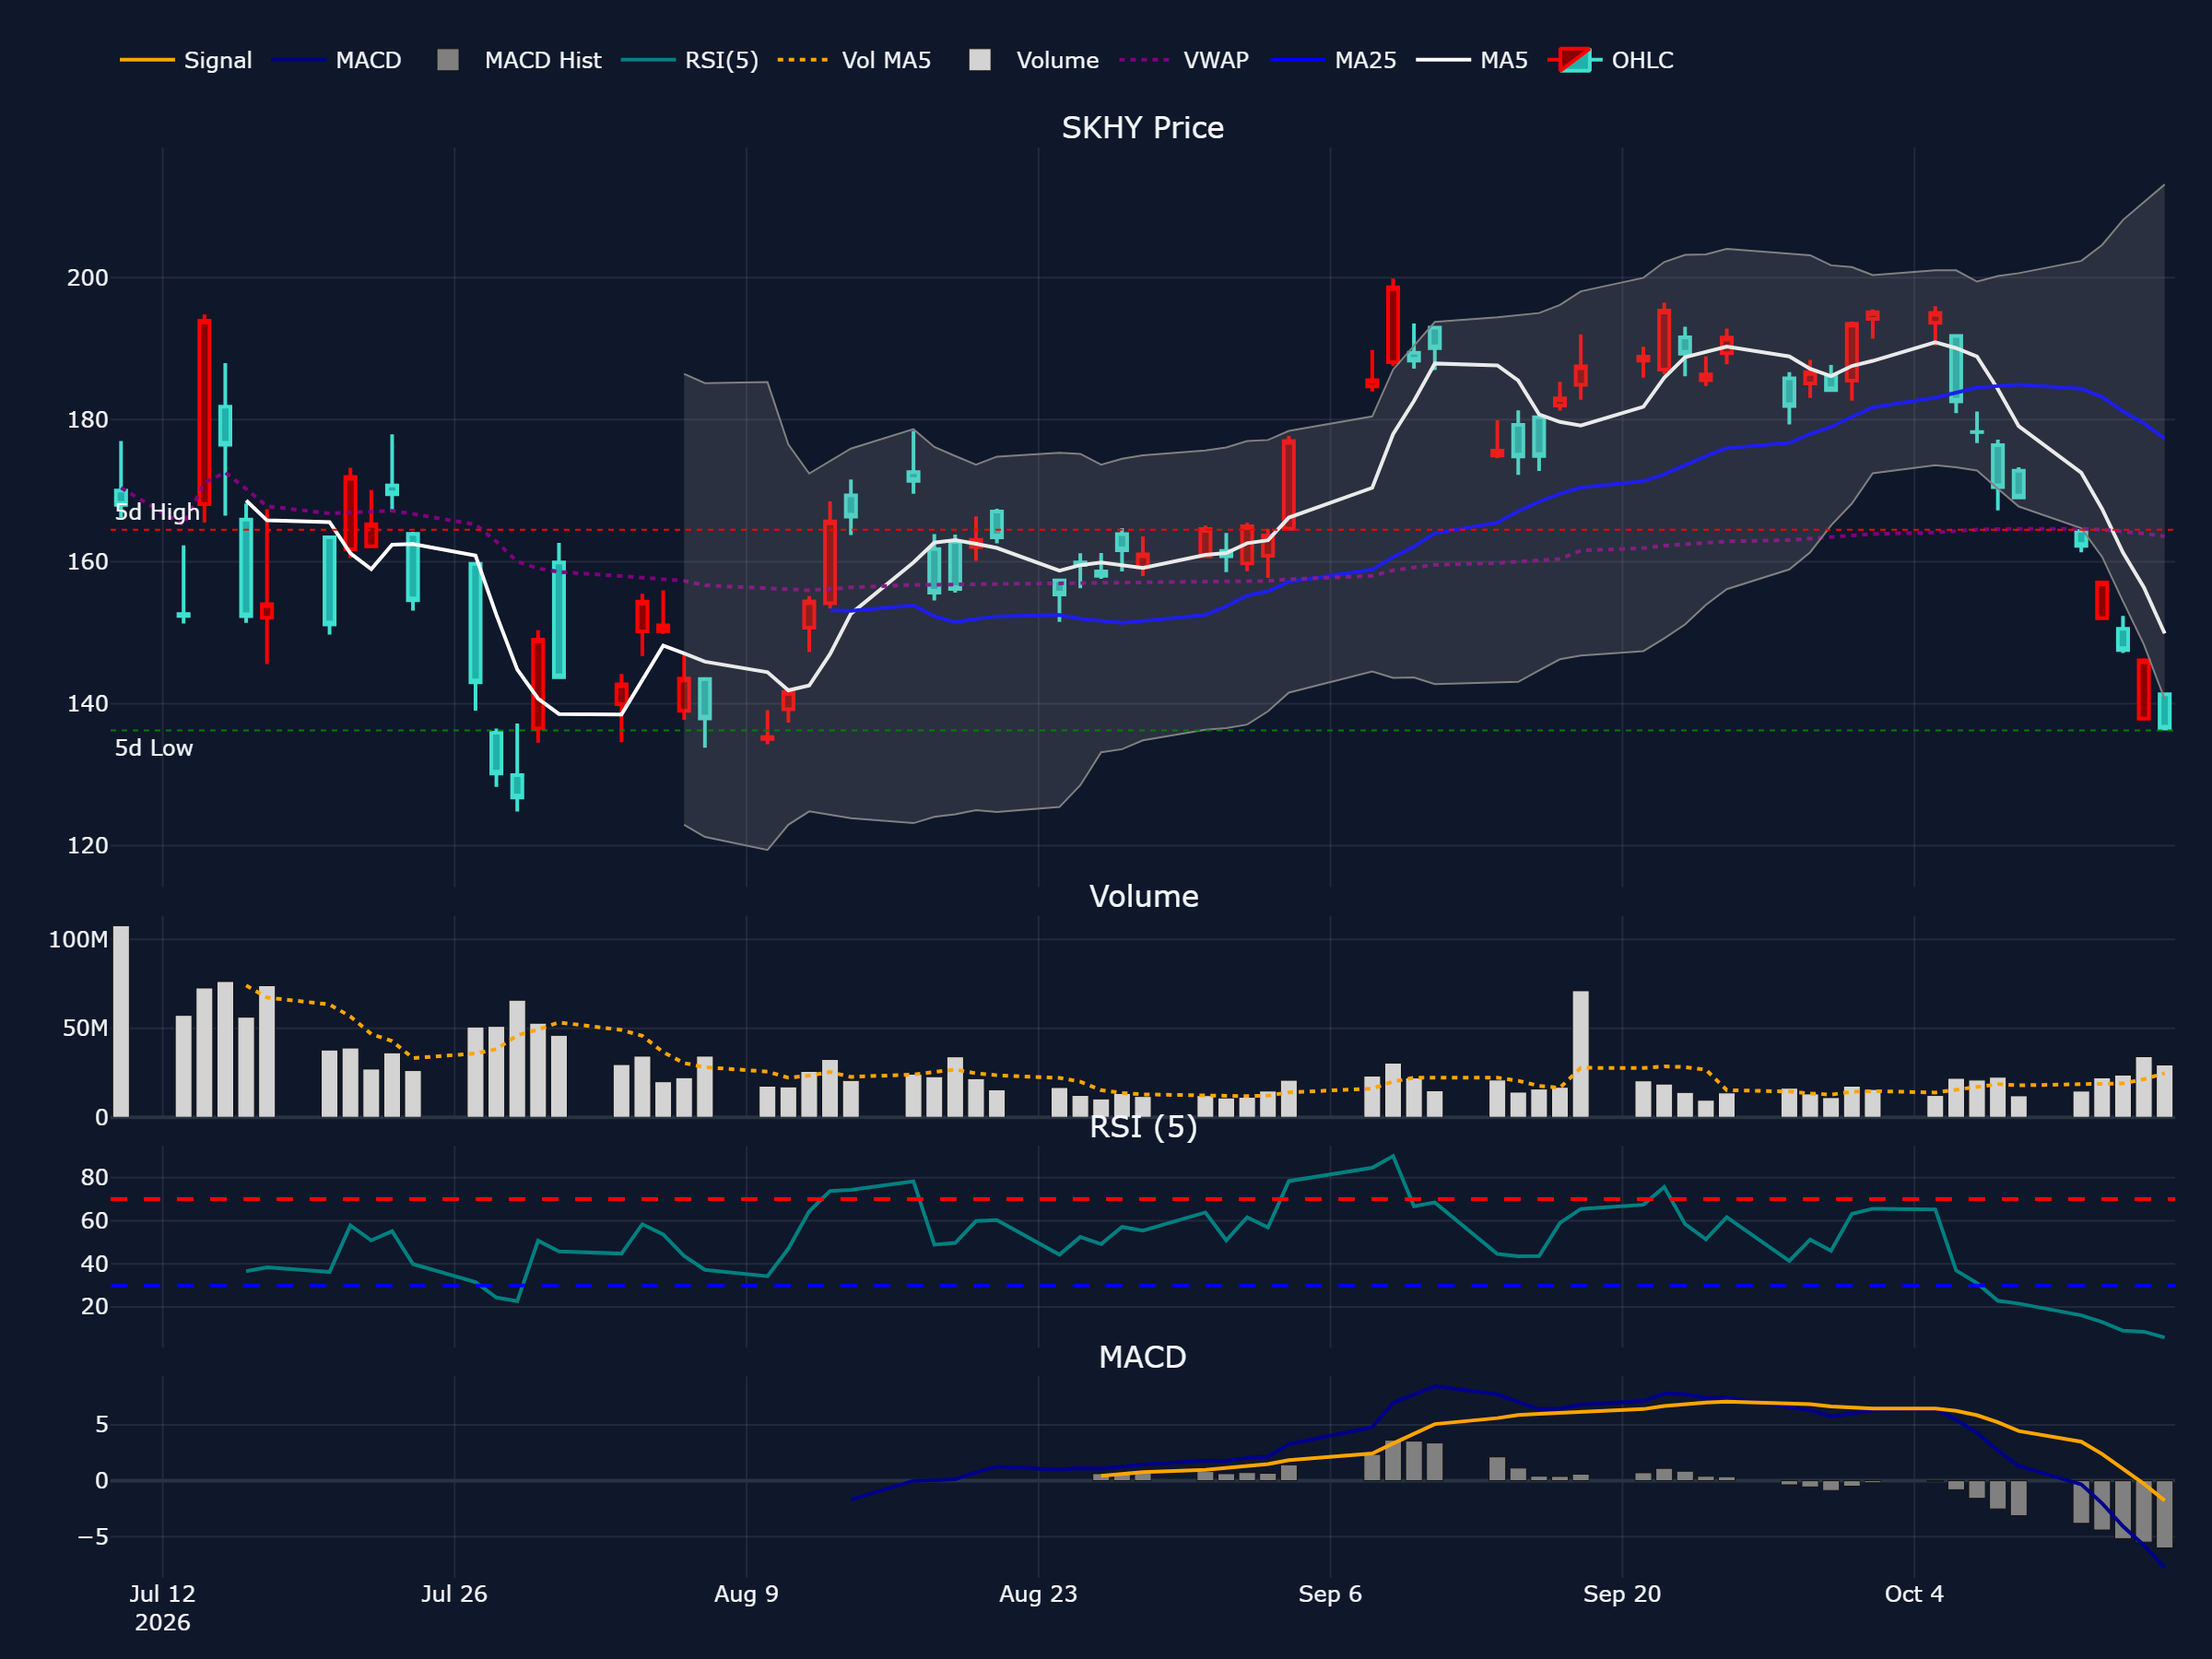Toggle the Volume legend entry
The height and width of the screenshot is (1659, 2212).
[1034, 60]
